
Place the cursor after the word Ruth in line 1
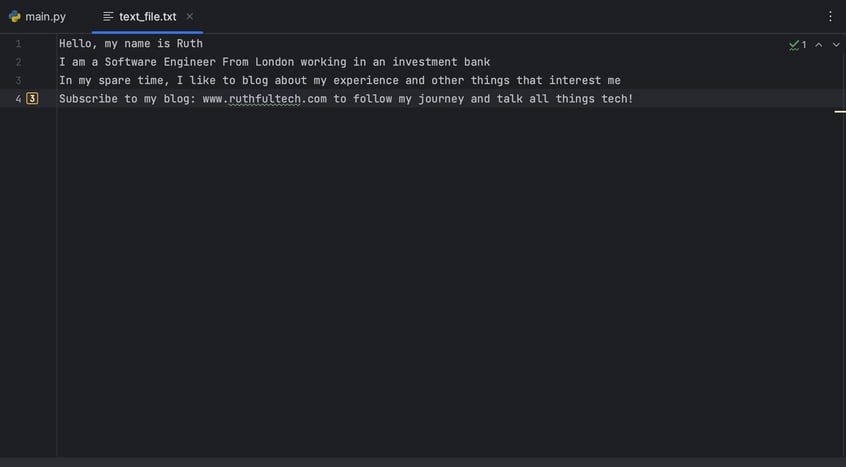(203, 44)
